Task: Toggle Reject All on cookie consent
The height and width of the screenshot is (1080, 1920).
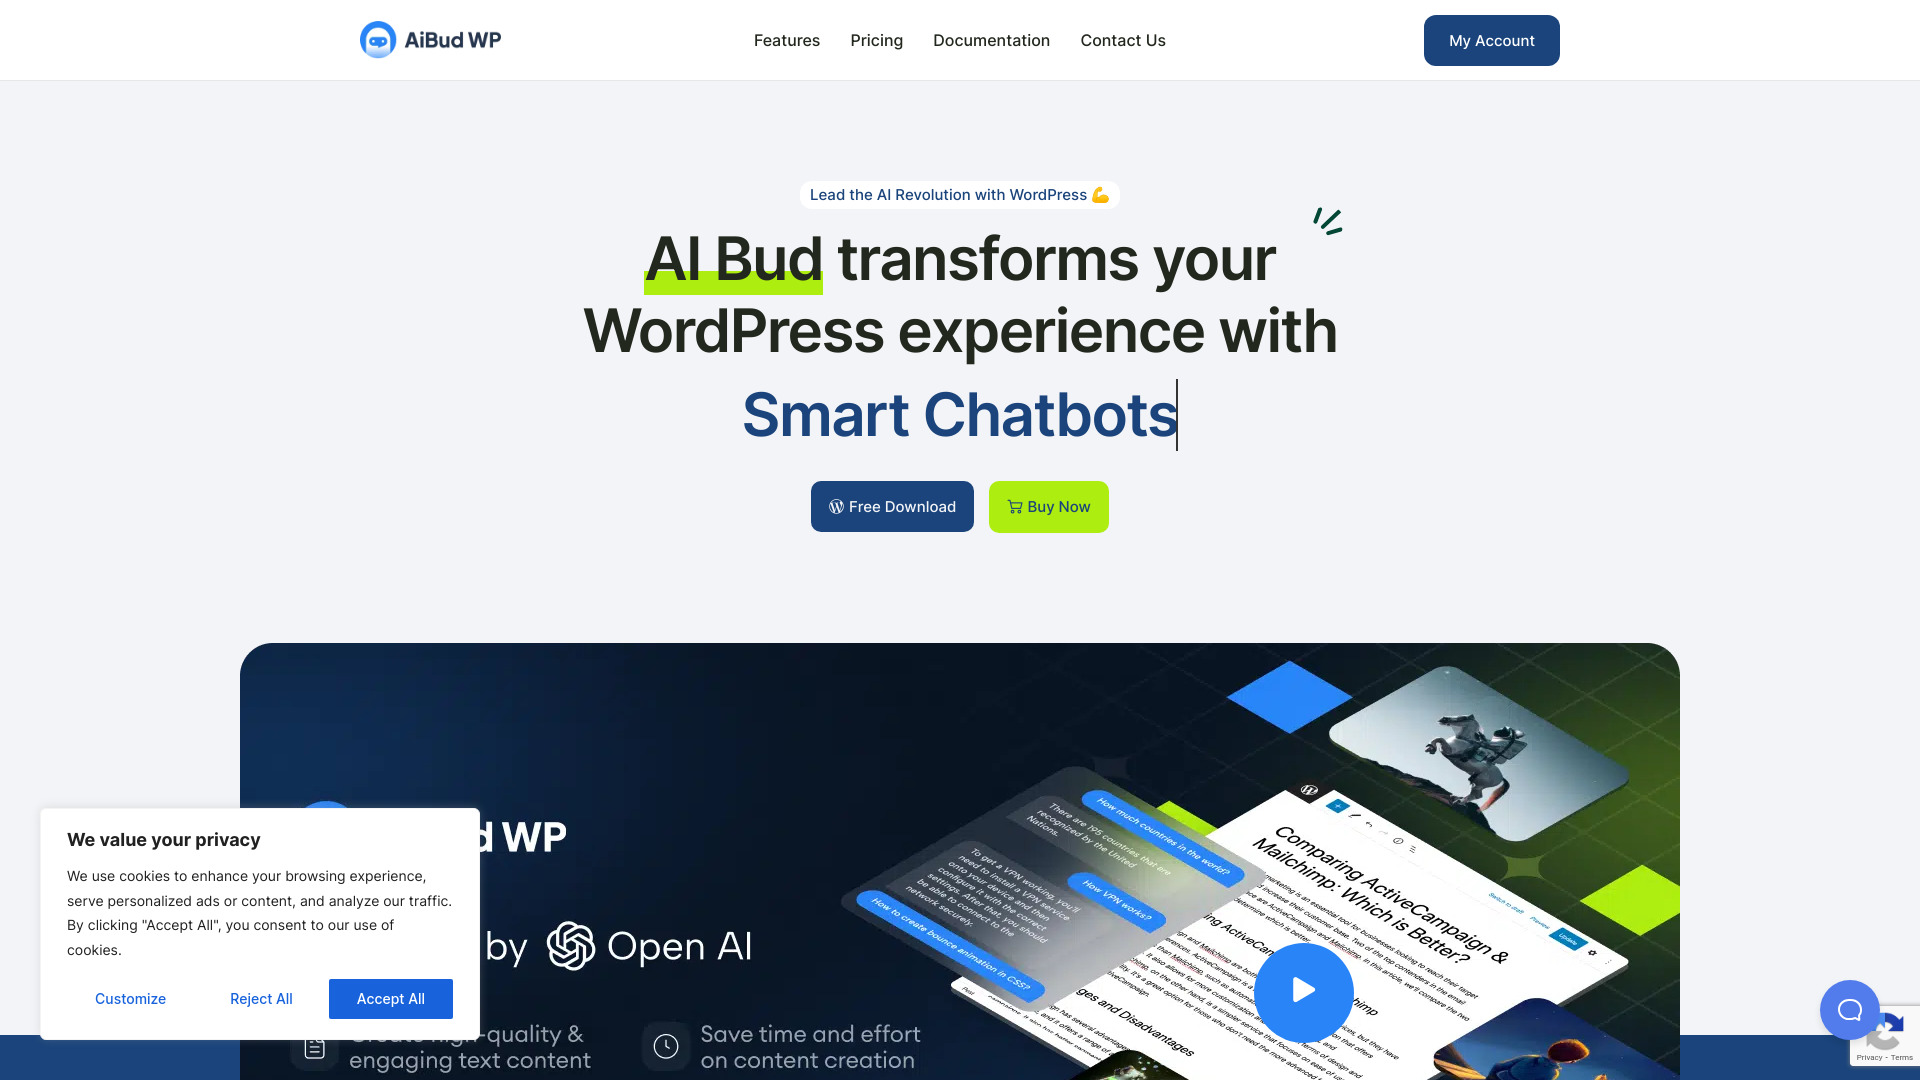Action: click(x=261, y=998)
